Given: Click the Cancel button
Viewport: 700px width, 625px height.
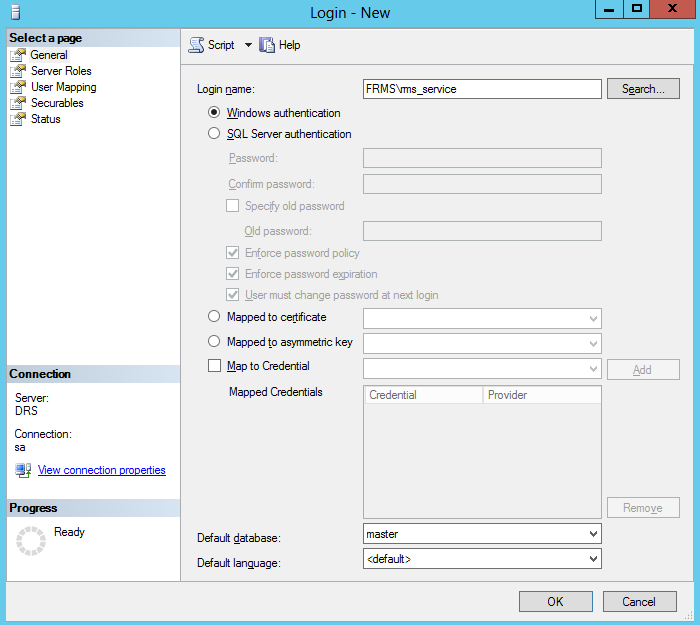Looking at the screenshot, I should point(640,602).
